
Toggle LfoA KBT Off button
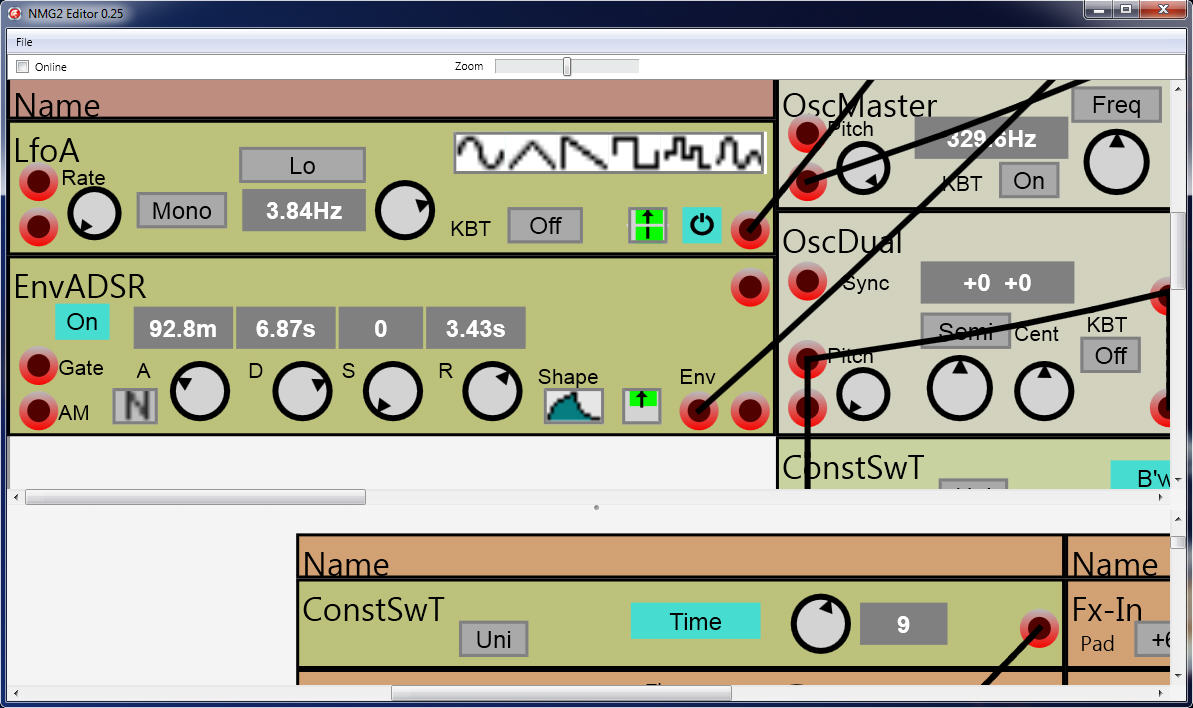coord(545,225)
